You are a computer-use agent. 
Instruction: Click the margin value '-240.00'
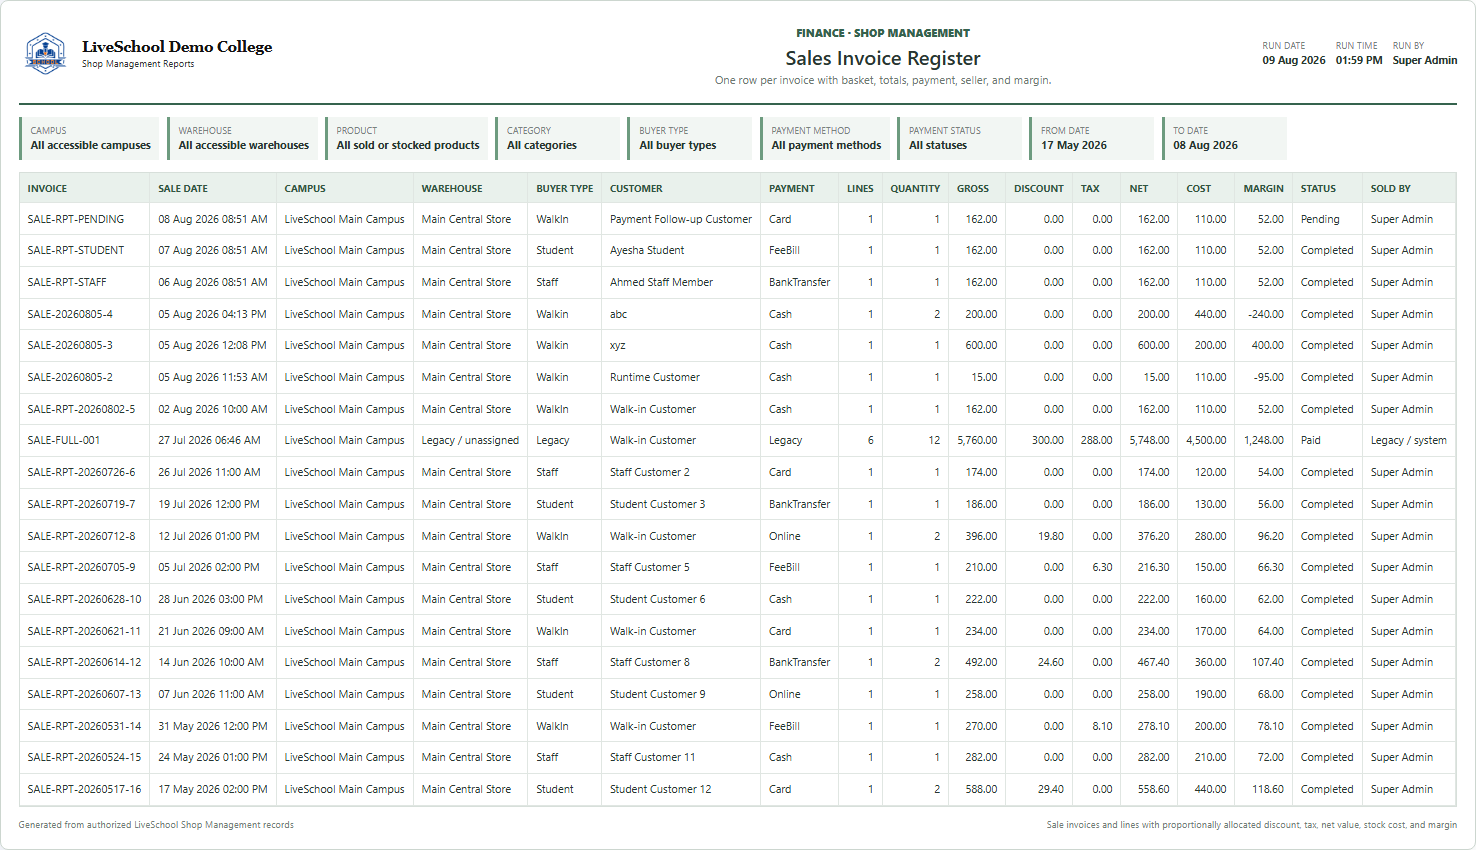(1266, 314)
